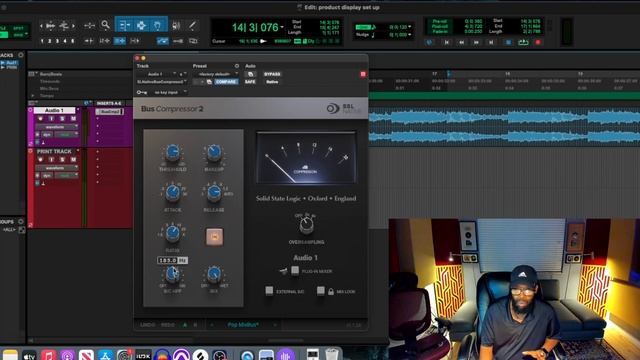Open the Nudge value dropdown
Viewport: 640px width, 360px height.
410,35
